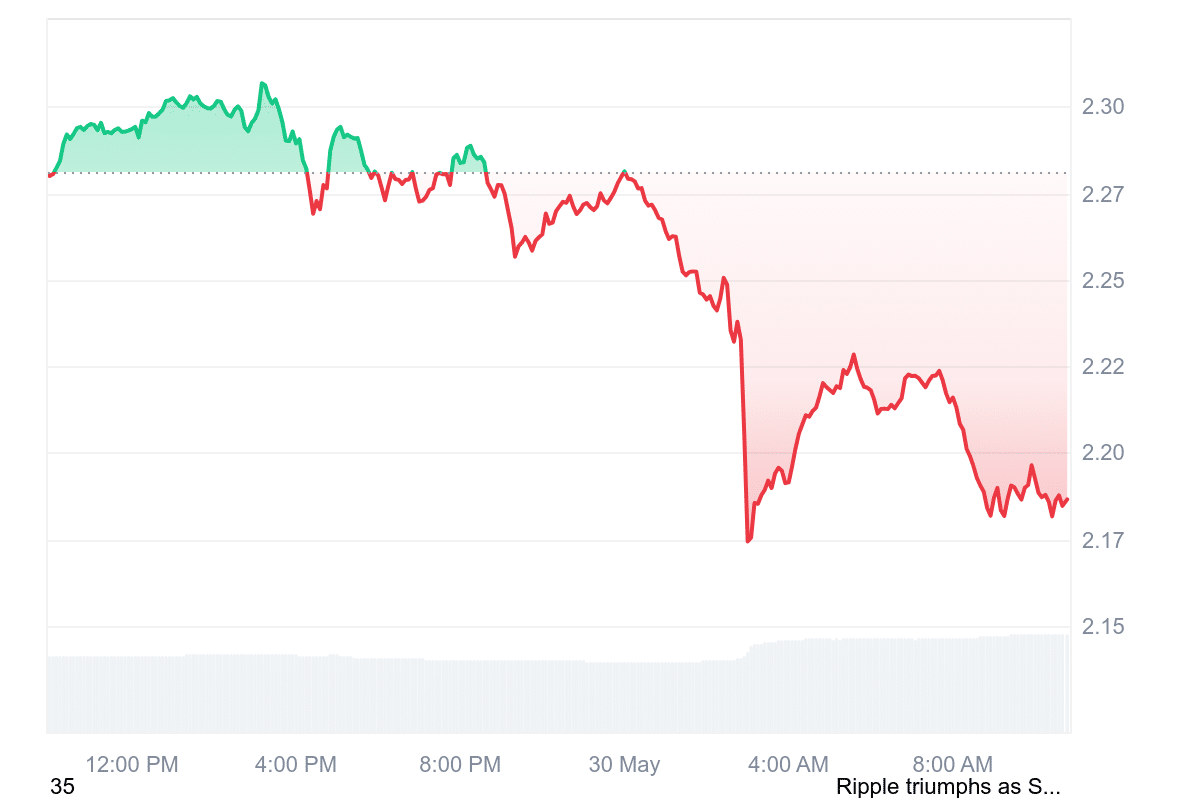Select the 12:00 PM time axis label
The height and width of the screenshot is (800, 1200).
(x=132, y=765)
